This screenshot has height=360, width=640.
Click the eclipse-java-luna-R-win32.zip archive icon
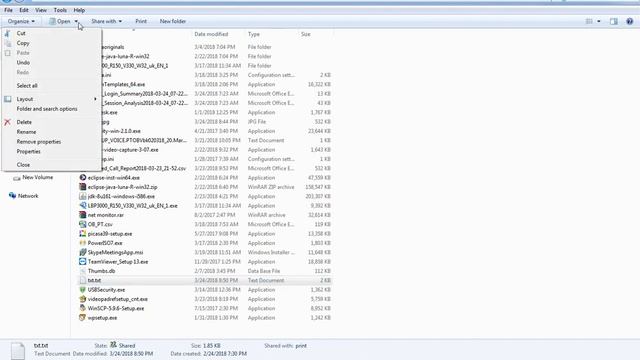tap(82, 187)
